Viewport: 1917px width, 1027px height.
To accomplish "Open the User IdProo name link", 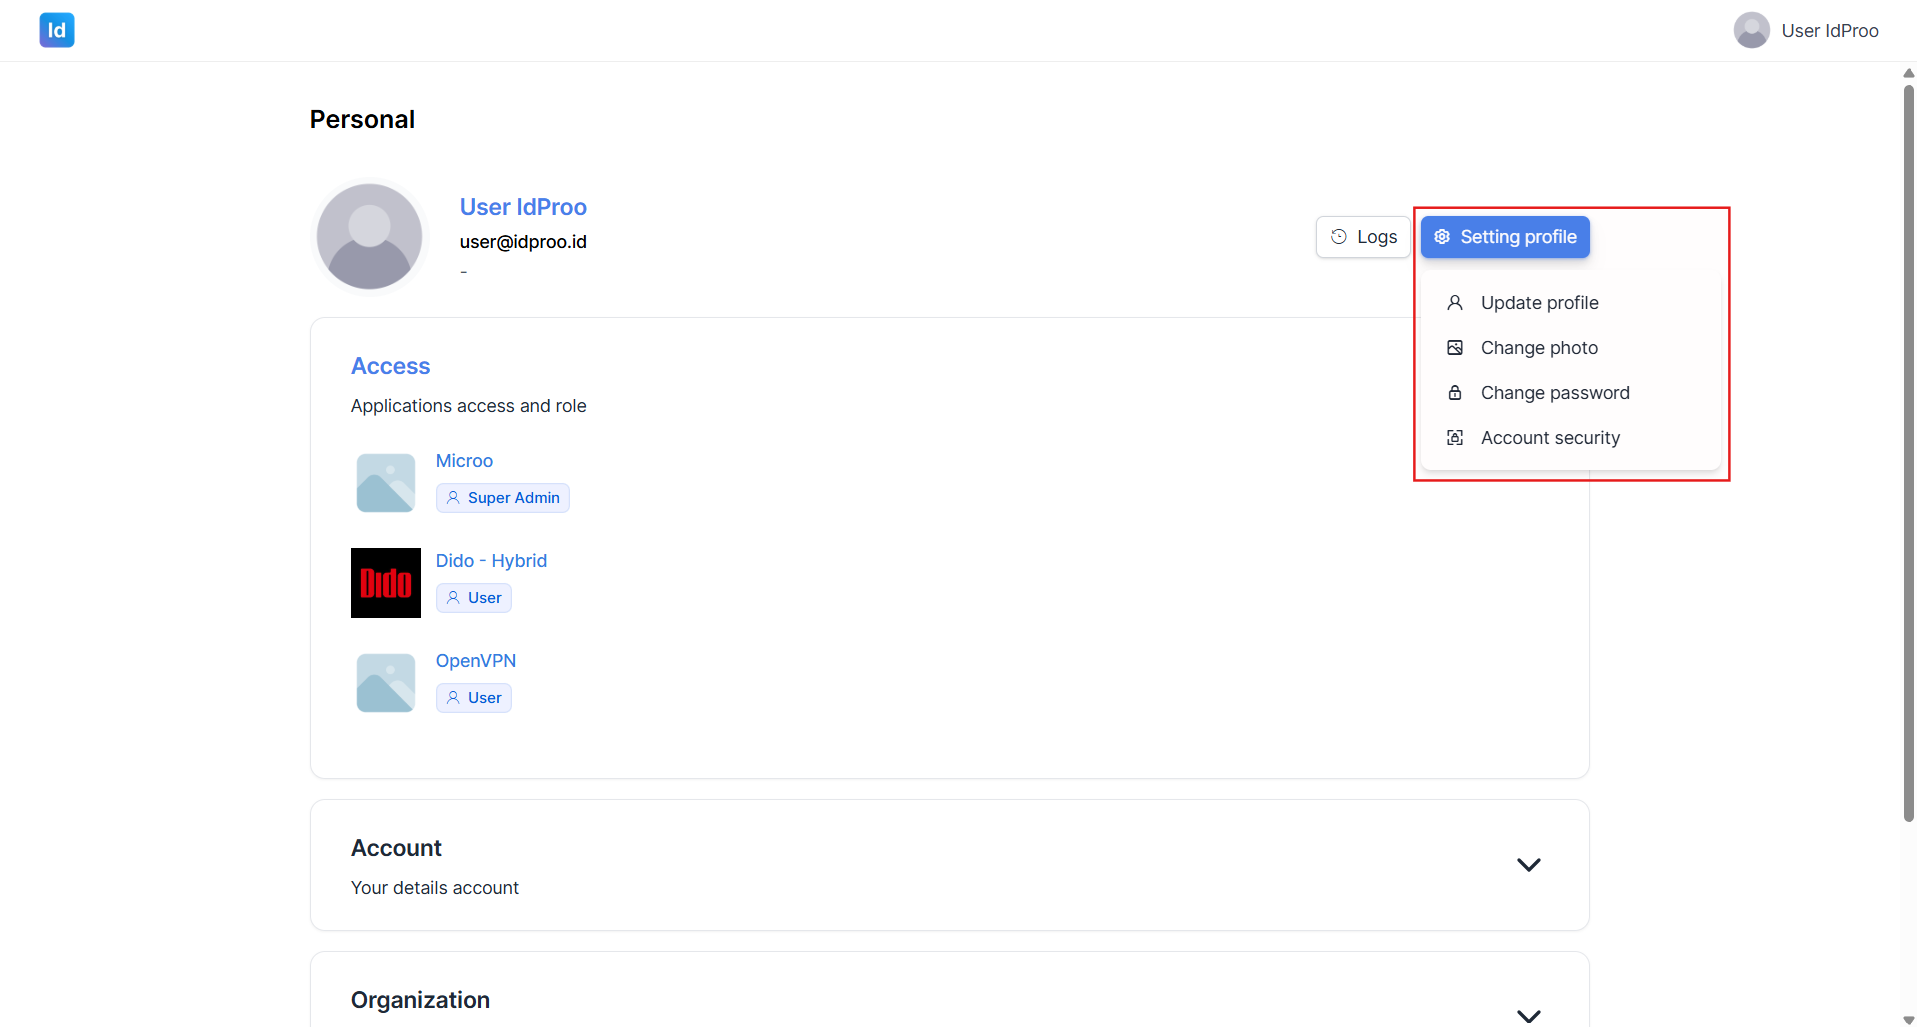I will pyautogui.click(x=523, y=207).
